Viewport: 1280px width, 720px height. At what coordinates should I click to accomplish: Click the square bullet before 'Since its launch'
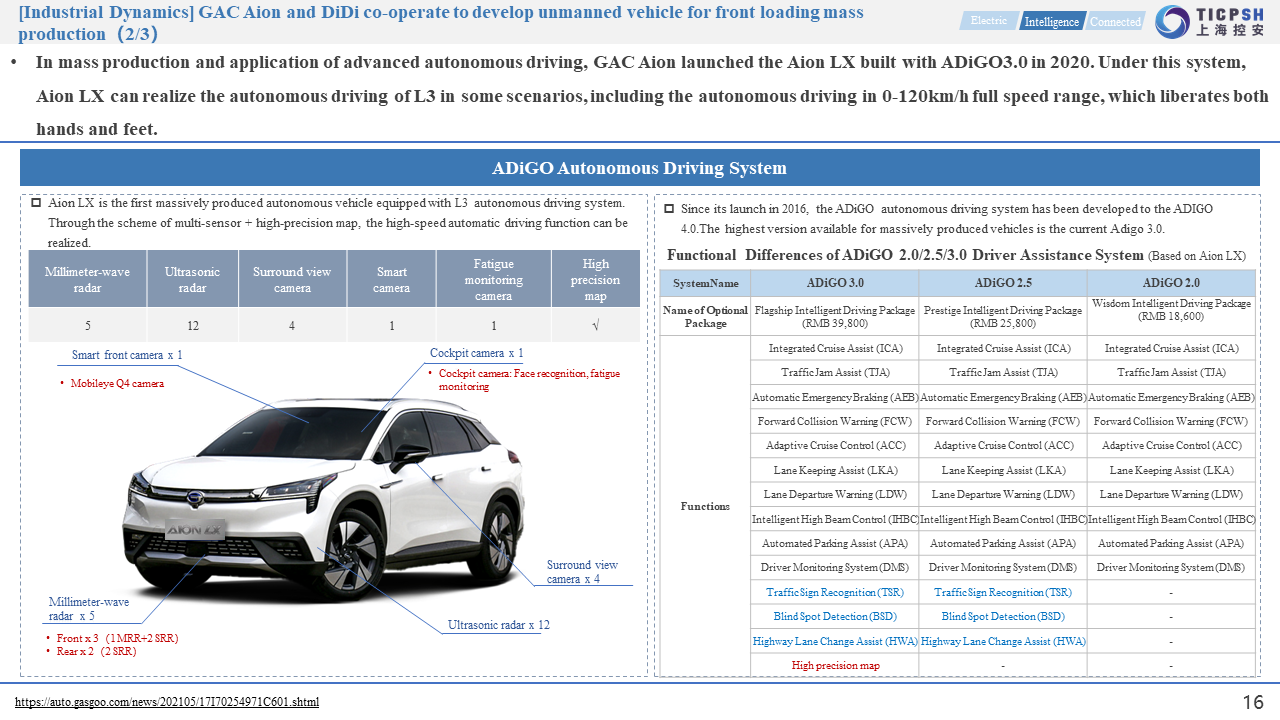(x=669, y=209)
